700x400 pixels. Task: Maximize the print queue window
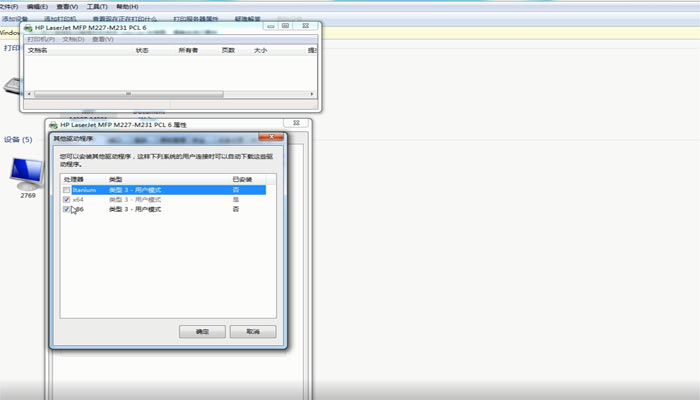click(x=286, y=26)
